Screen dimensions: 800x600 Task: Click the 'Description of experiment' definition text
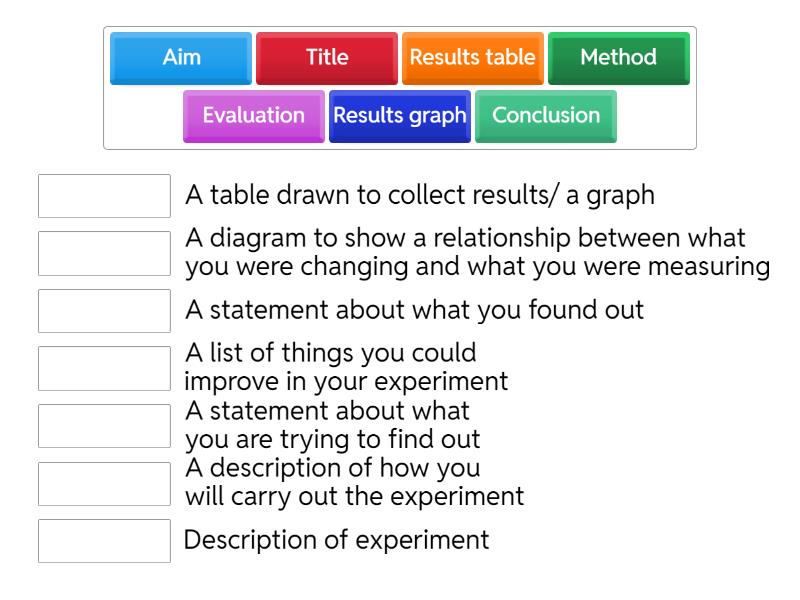point(337,541)
